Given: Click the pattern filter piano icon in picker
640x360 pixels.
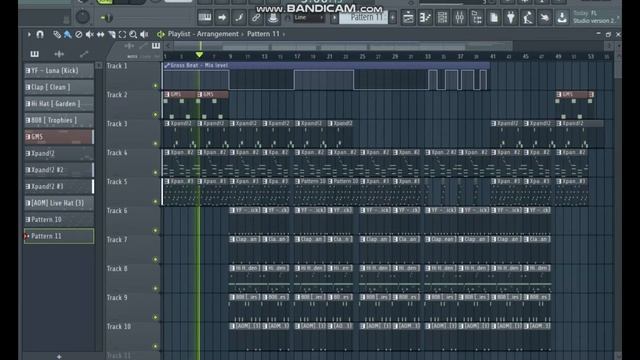Looking at the screenshot, I should click(35, 54).
